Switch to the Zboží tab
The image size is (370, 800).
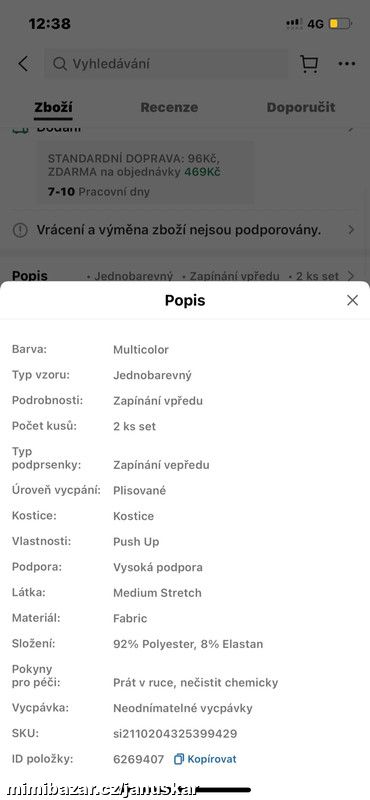(x=53, y=107)
